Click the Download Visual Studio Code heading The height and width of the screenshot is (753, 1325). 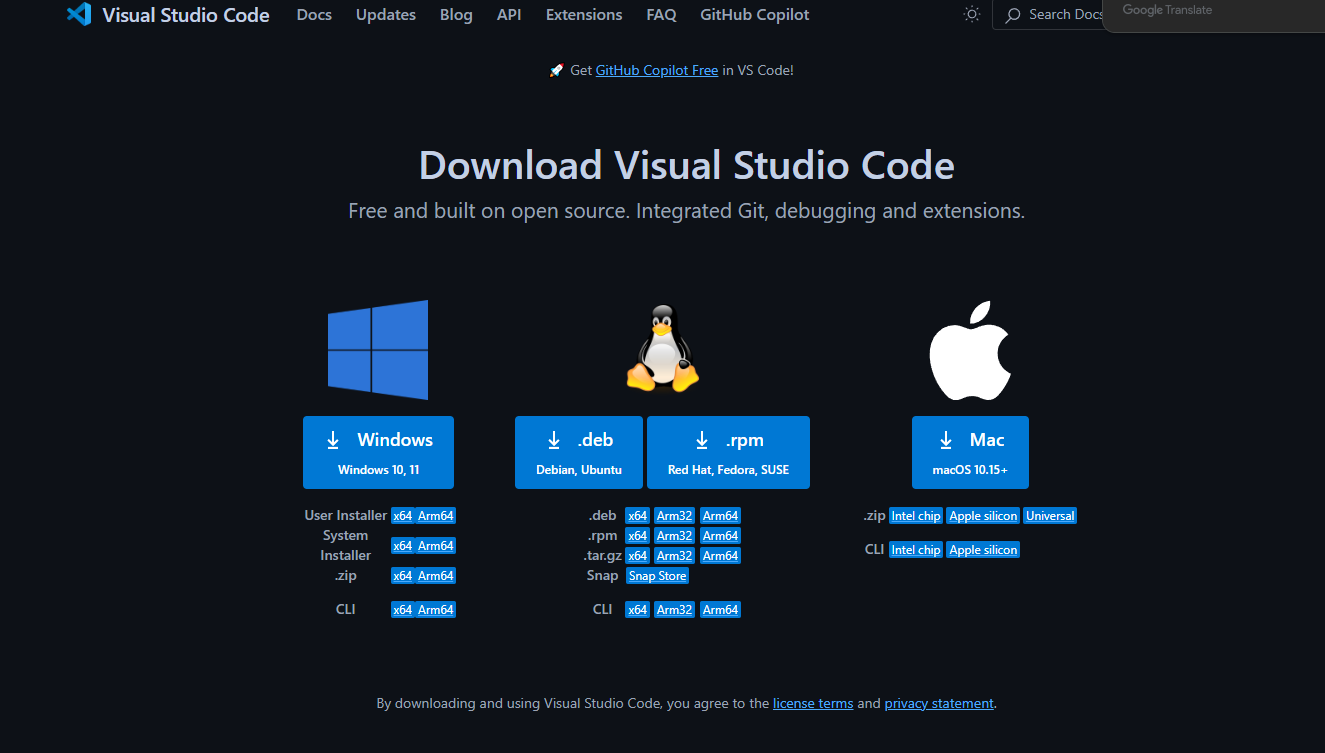[x=687, y=165]
